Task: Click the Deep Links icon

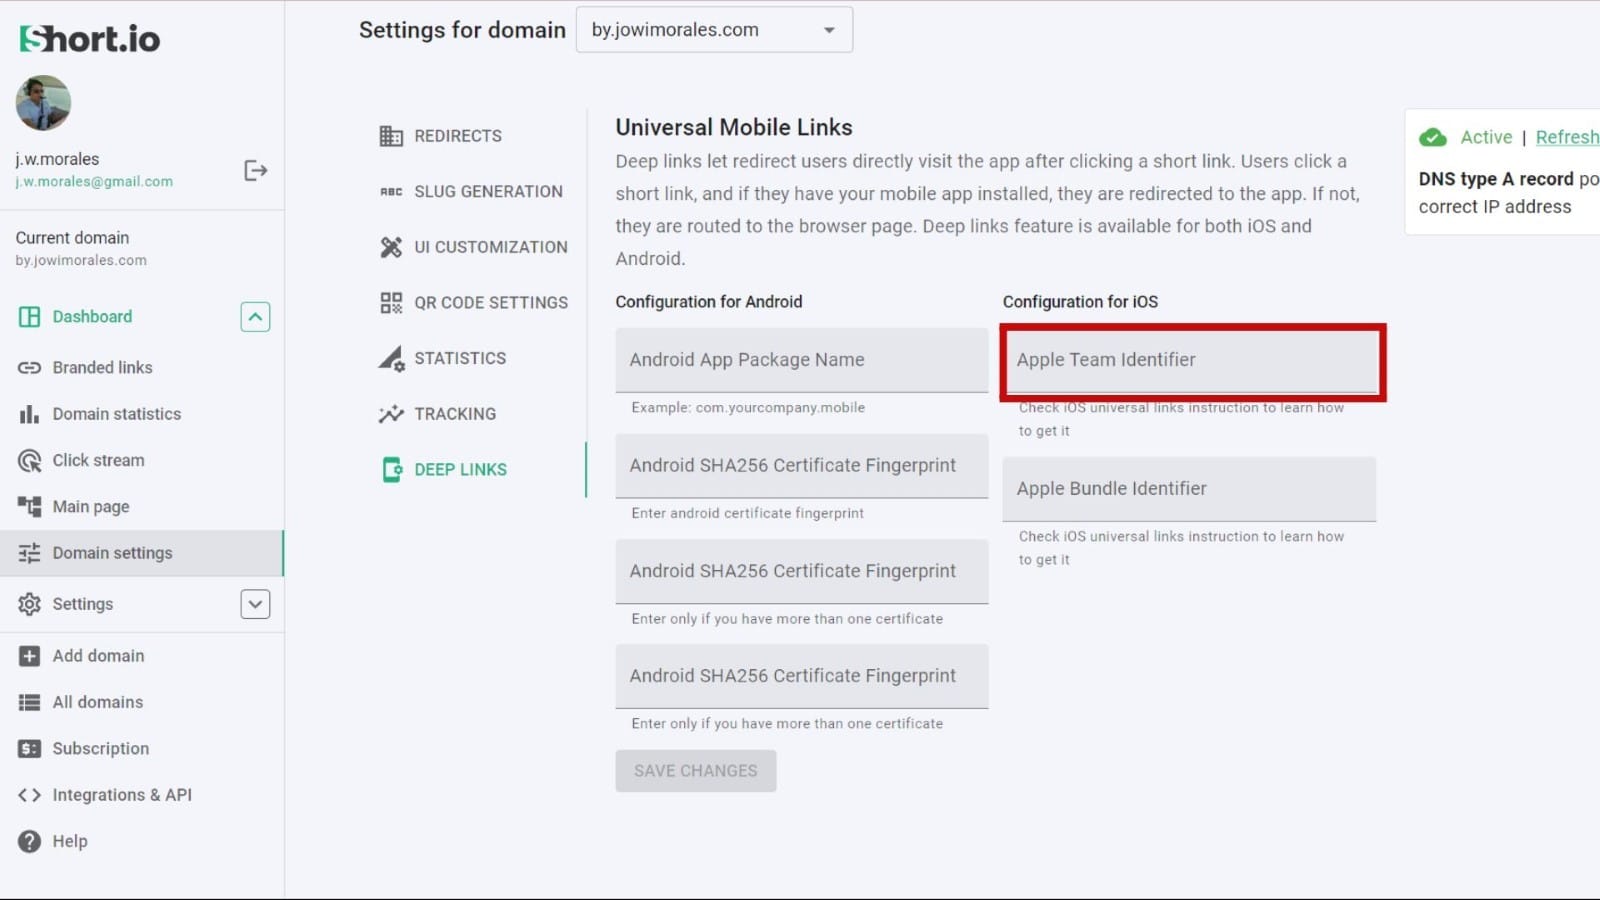Action: pyautogui.click(x=391, y=470)
